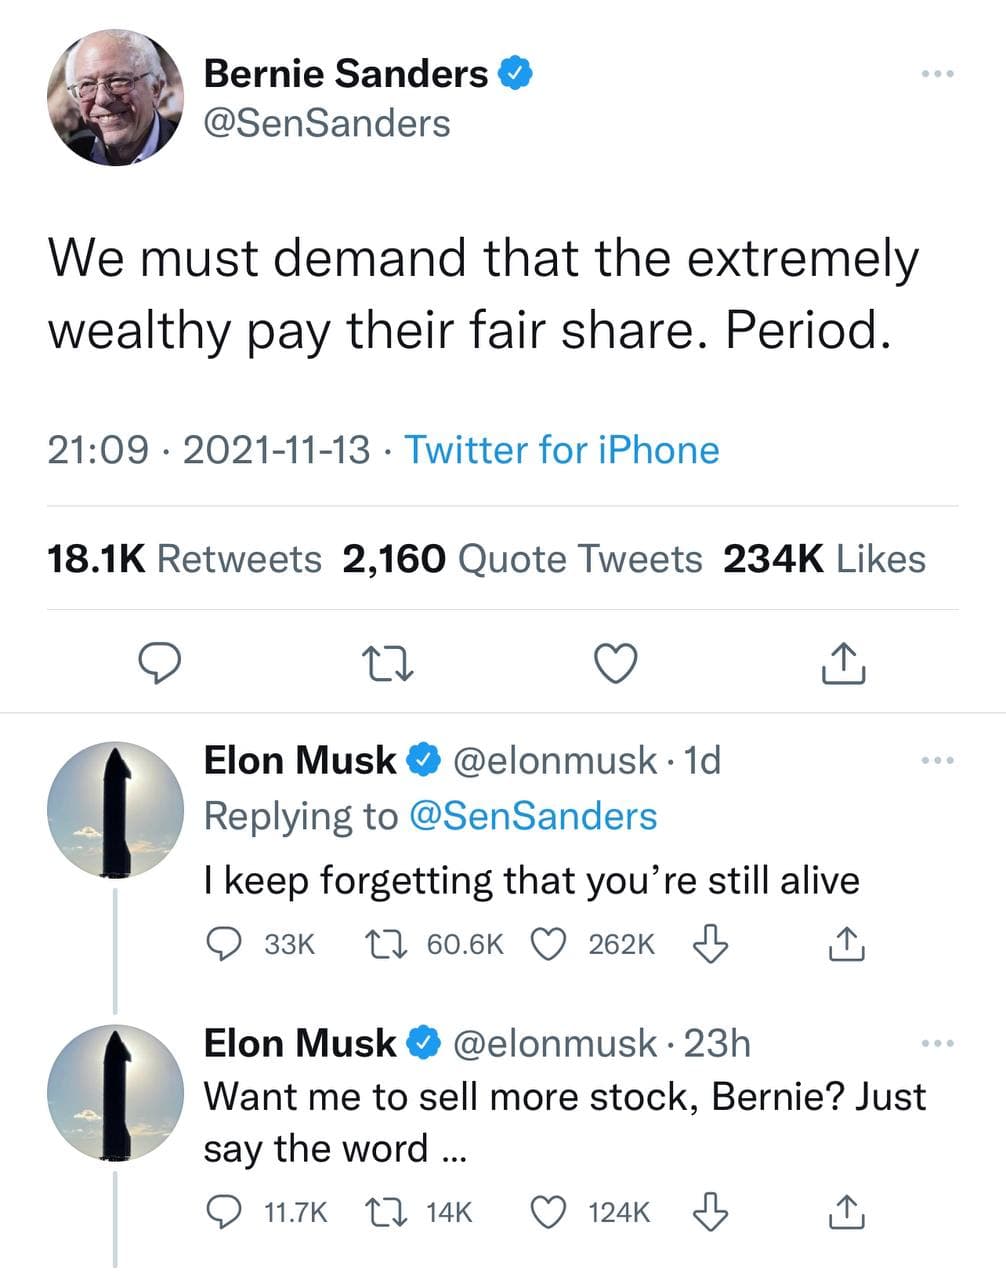Share the 'still alive' reply
Image resolution: width=1006 pixels, height=1280 pixels.
point(845,943)
